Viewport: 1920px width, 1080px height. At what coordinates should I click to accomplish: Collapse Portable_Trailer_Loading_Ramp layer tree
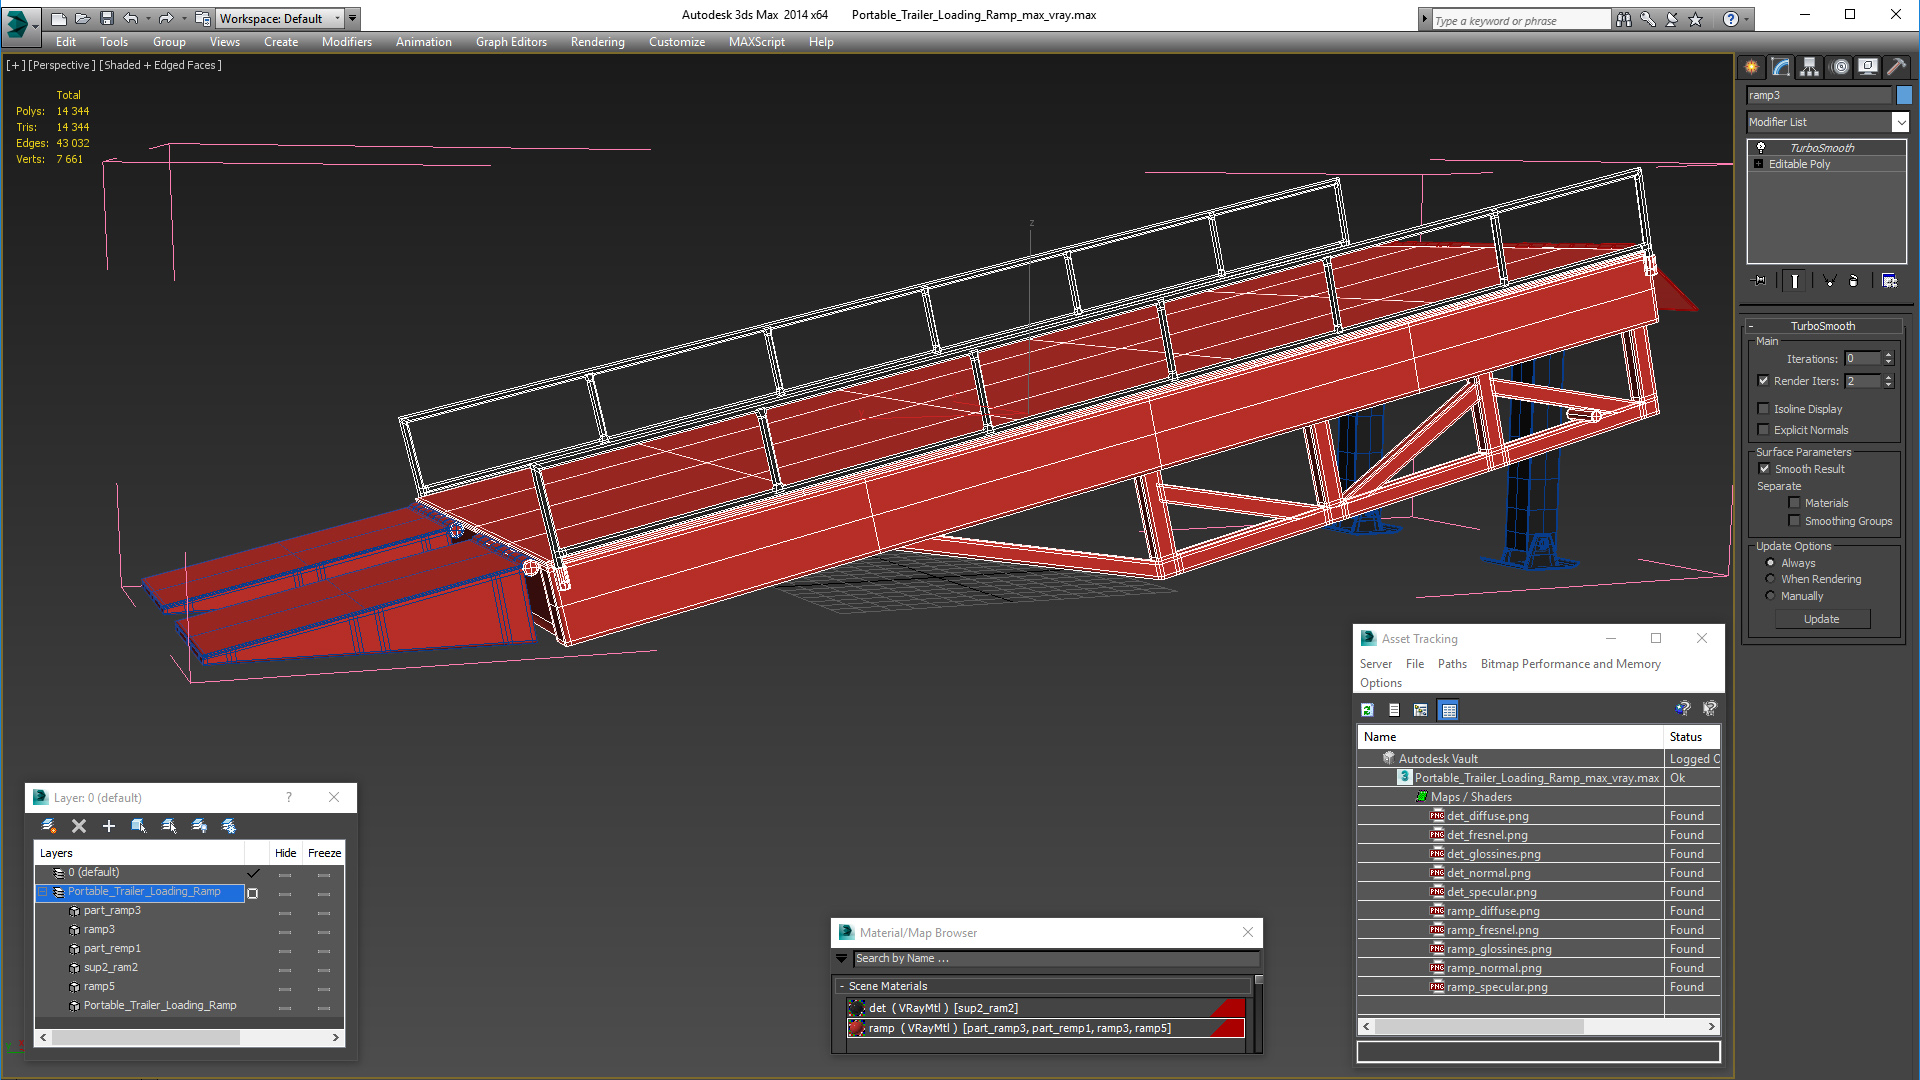(43, 892)
